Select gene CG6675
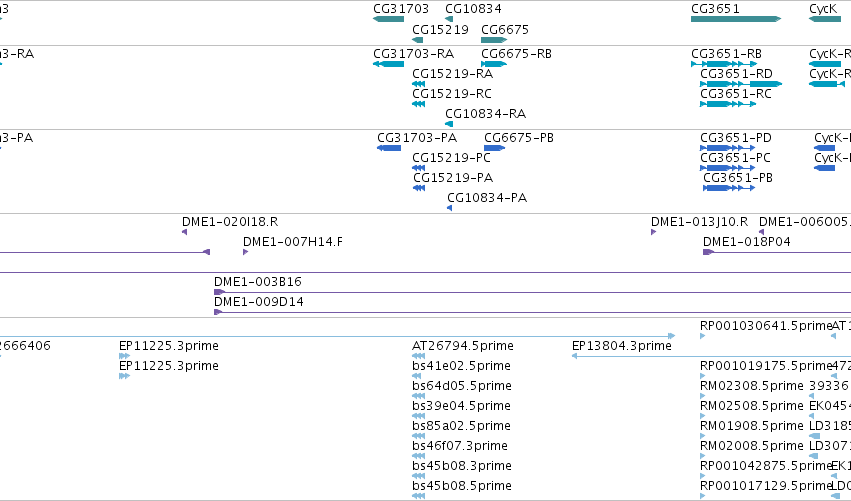Viewport: 851px width, 501px height. [494, 40]
